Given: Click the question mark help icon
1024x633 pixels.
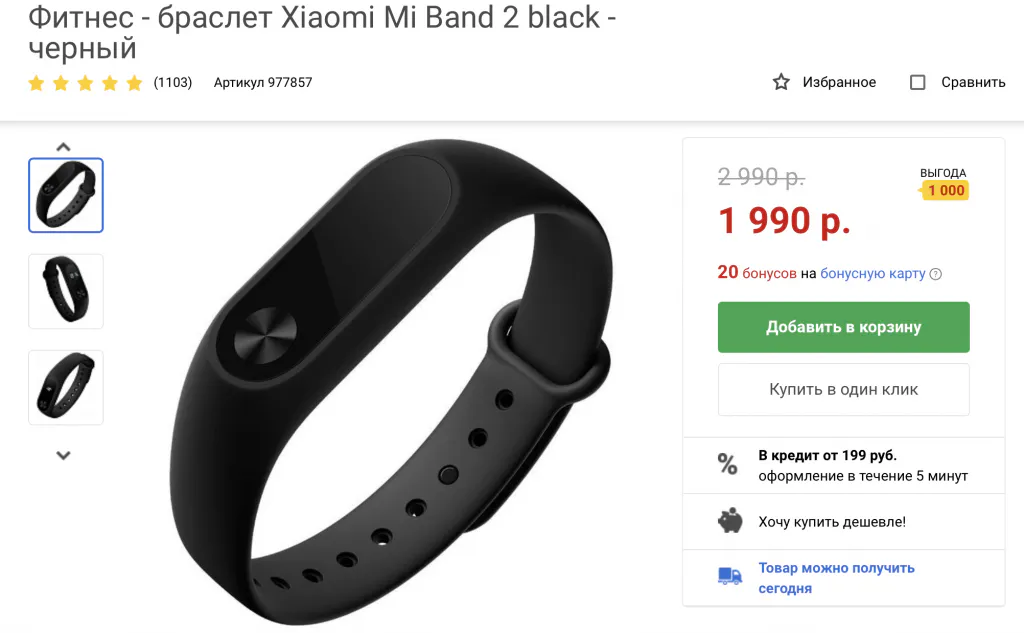Looking at the screenshot, I should (936, 274).
